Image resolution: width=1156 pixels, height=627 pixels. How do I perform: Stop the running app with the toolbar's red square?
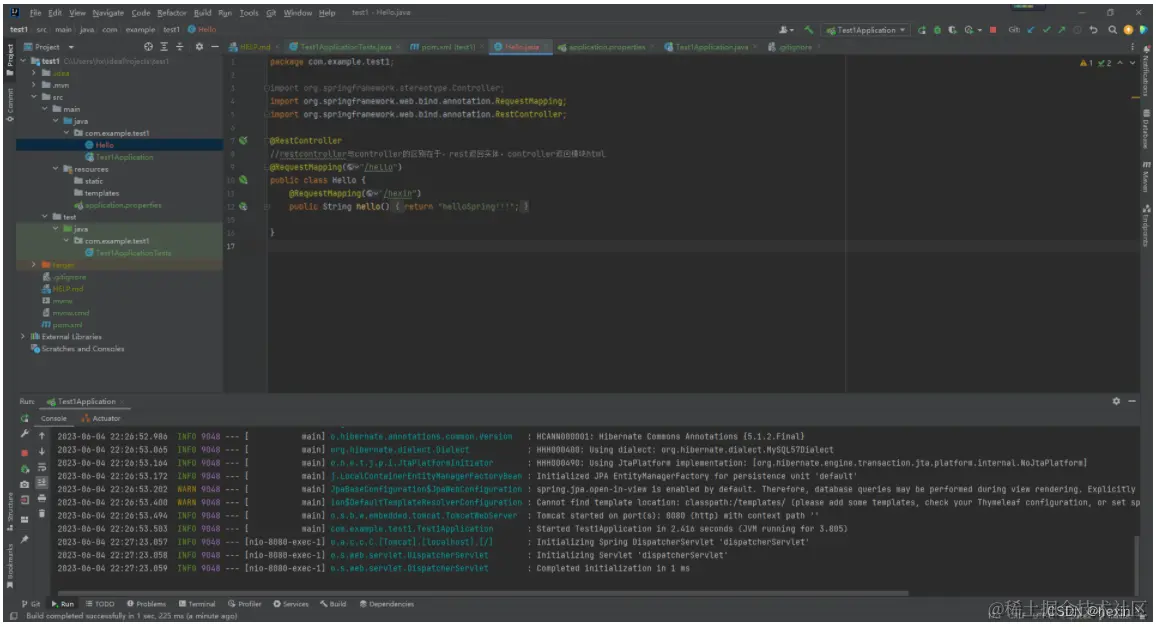[x=993, y=30]
